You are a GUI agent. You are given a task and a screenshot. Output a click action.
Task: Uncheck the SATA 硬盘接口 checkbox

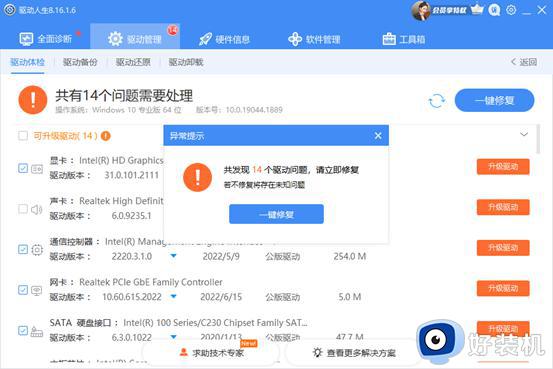(x=23, y=331)
